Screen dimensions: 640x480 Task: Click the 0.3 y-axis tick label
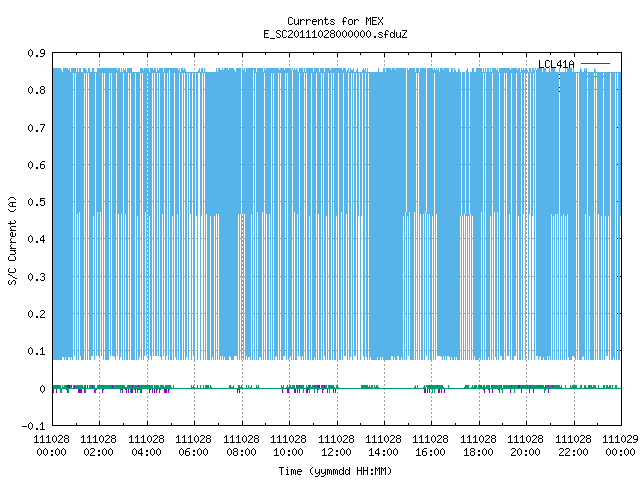pyautogui.click(x=36, y=277)
